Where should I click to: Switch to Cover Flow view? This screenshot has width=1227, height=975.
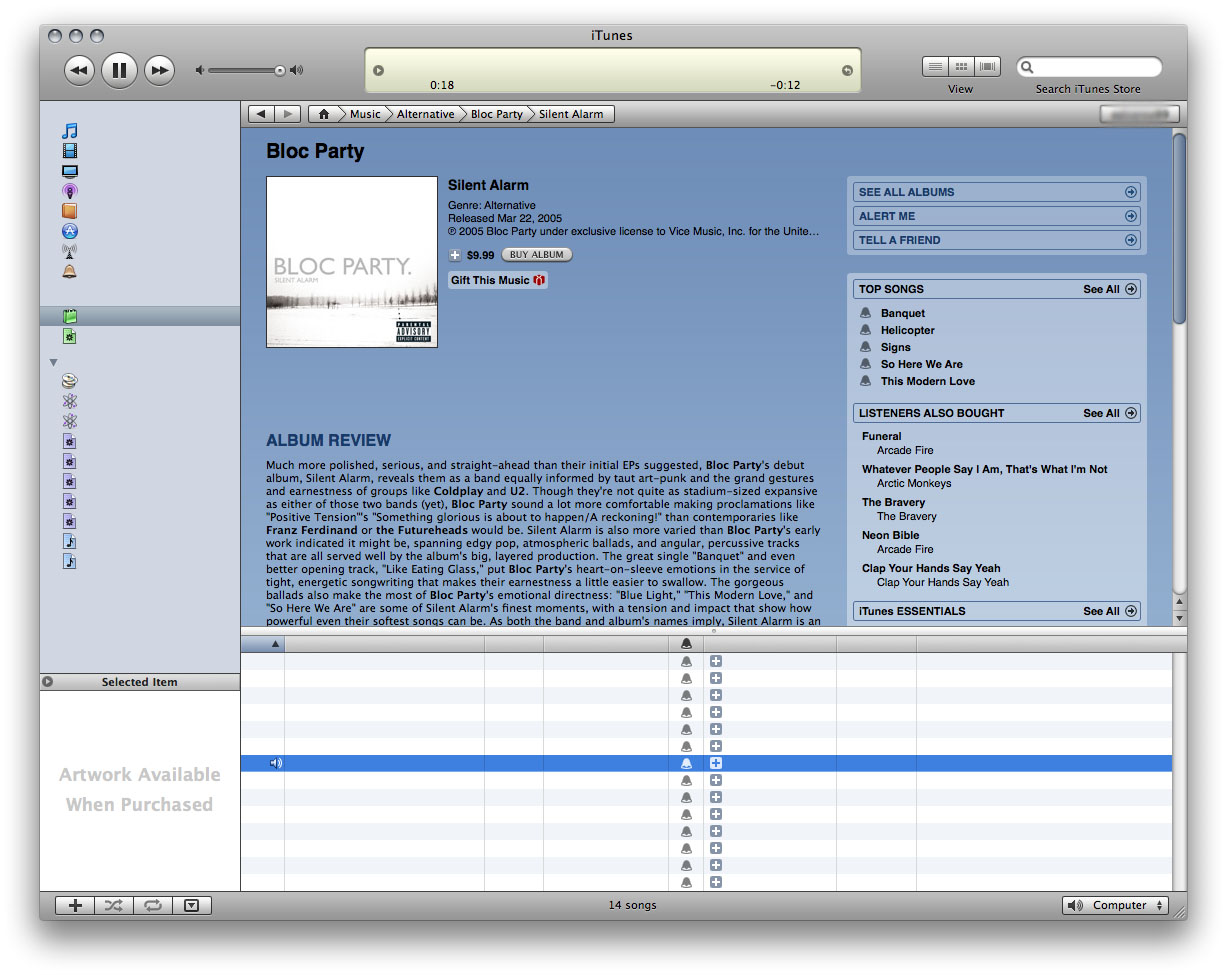(x=988, y=66)
